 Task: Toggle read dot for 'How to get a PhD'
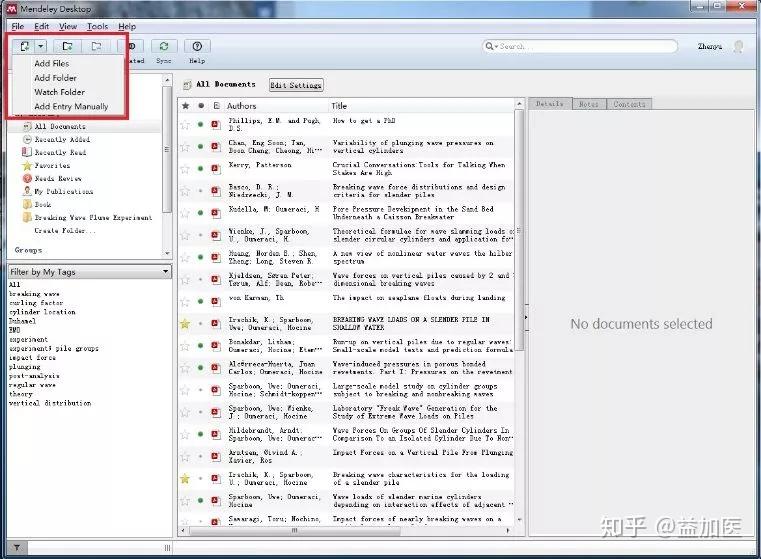200,125
